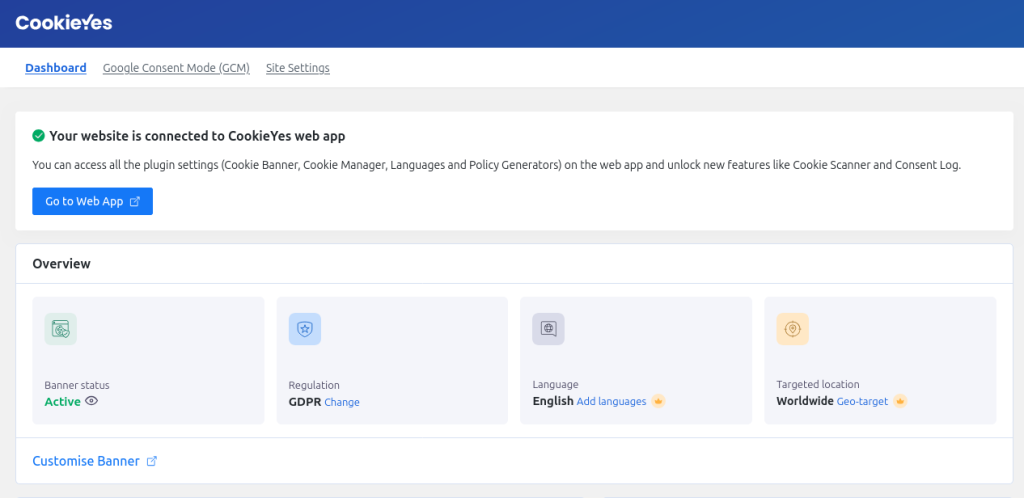Click the Targeted location pin icon
This screenshot has height=498, width=1024.
pos(793,329)
